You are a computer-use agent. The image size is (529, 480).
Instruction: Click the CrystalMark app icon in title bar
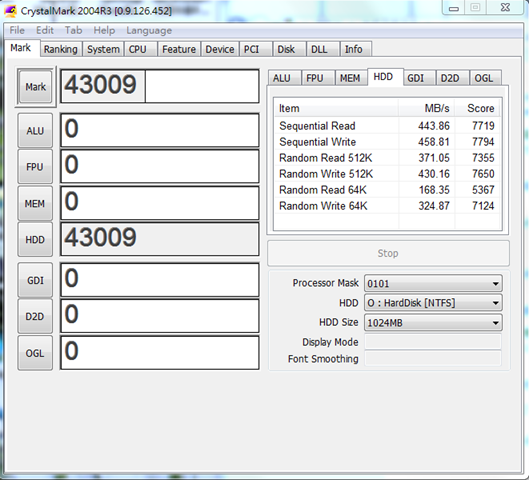[10, 11]
